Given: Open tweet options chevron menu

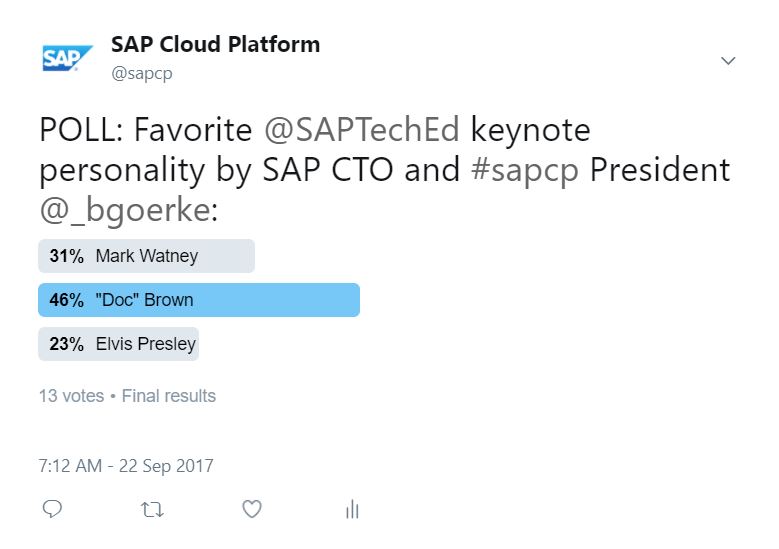Looking at the screenshot, I should 728,61.
